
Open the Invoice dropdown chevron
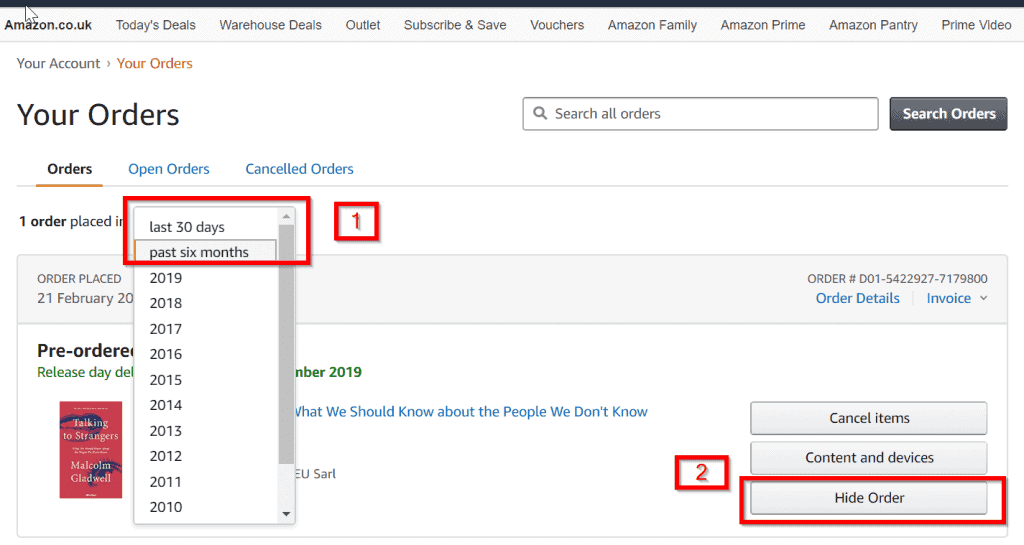[984, 298]
